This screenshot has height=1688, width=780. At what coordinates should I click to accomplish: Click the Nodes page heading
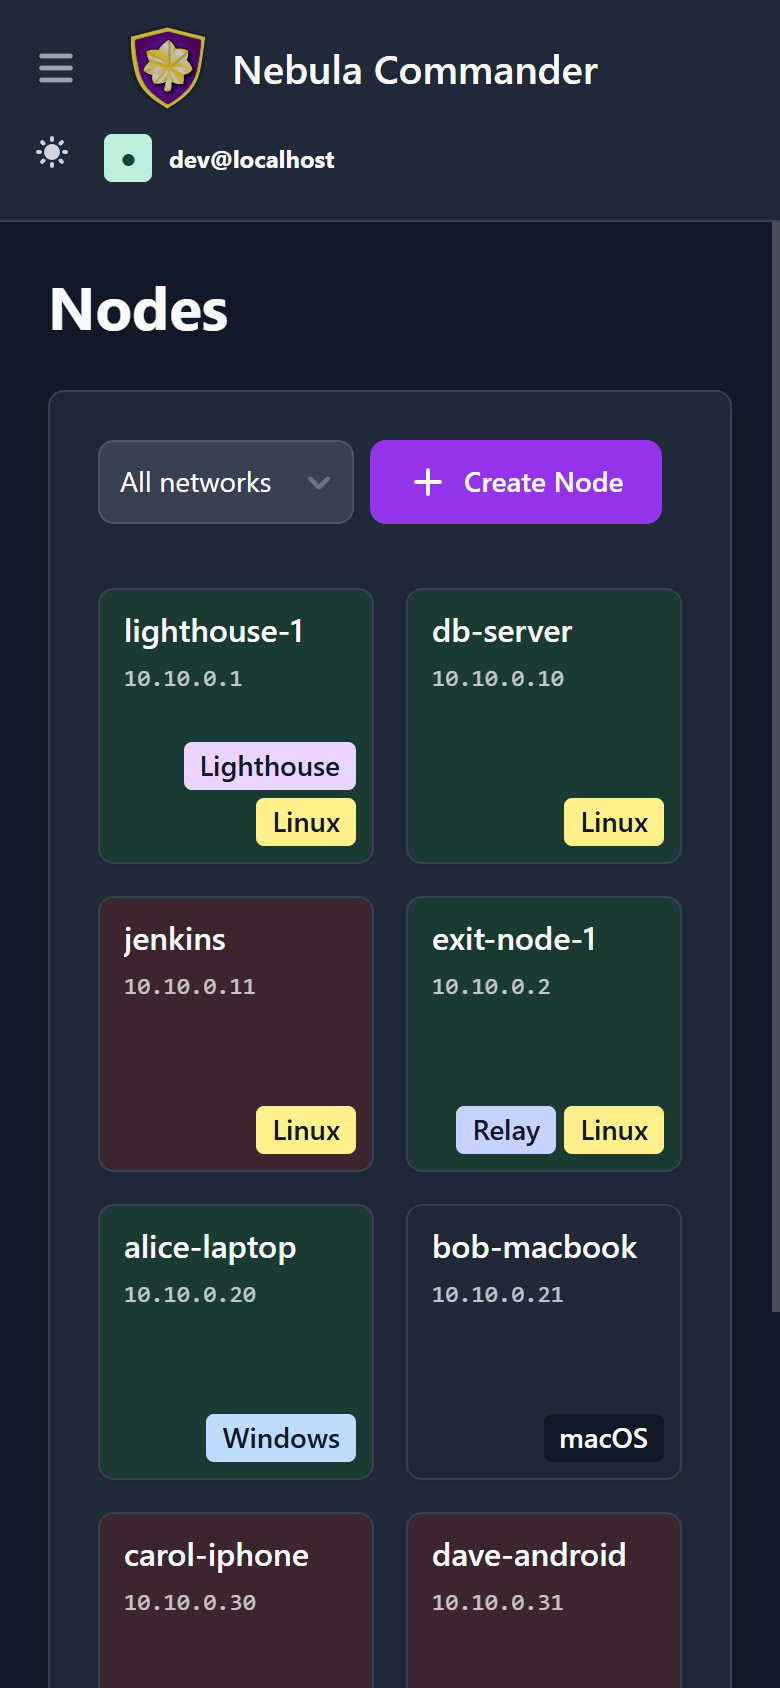tap(139, 309)
